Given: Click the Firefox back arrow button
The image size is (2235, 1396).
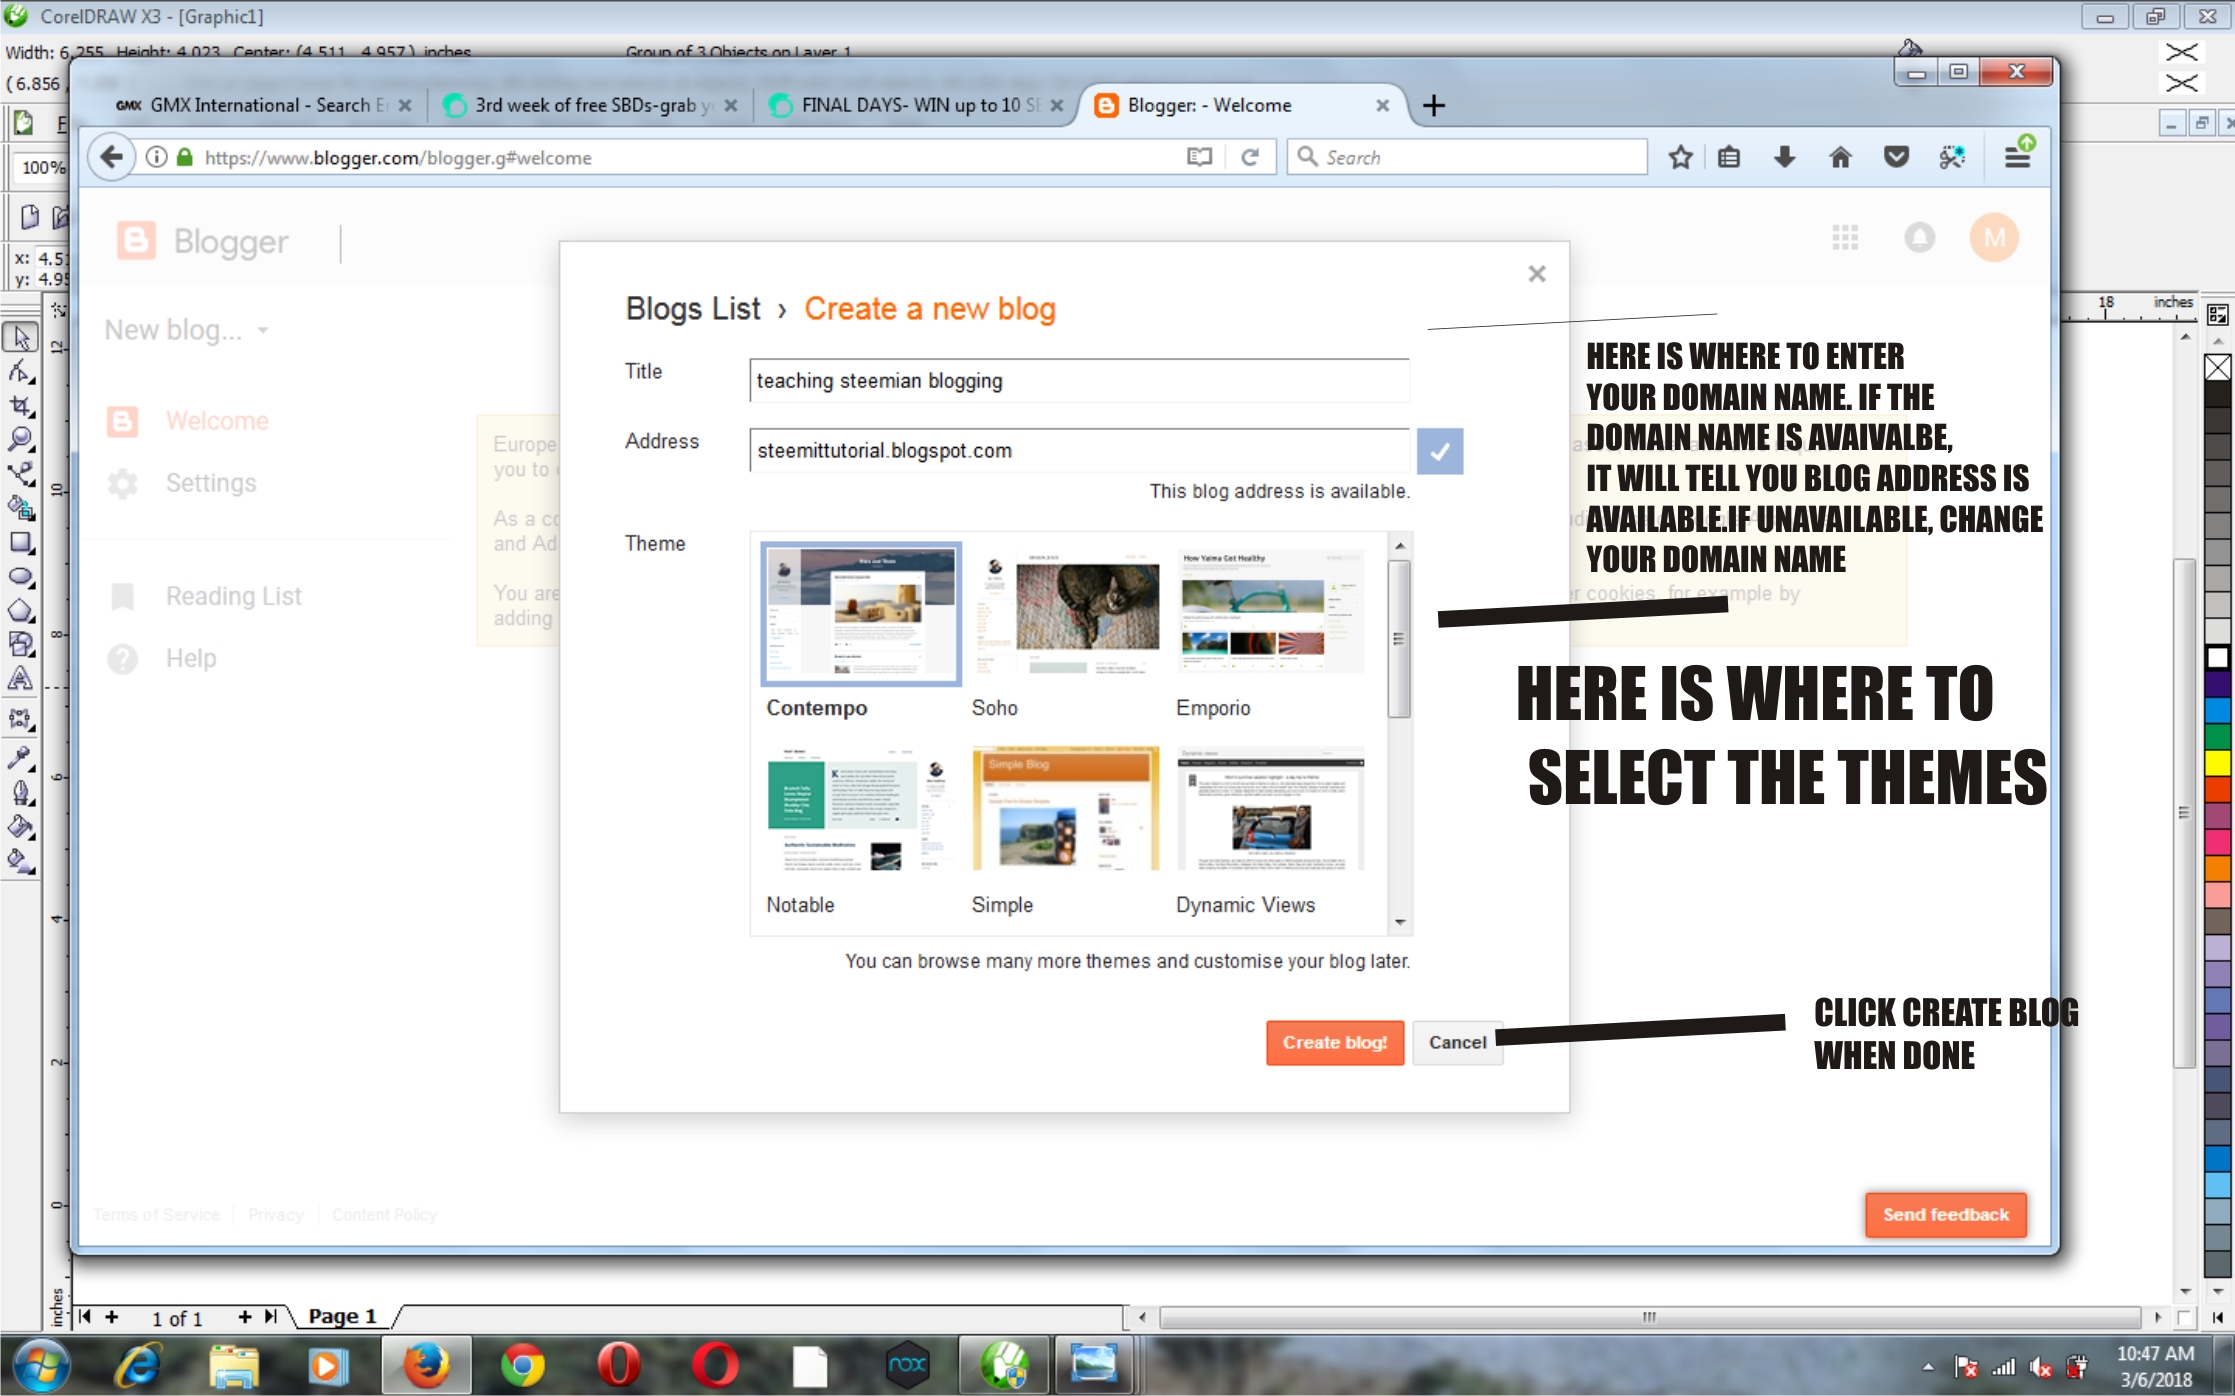Looking at the screenshot, I should click(112, 157).
